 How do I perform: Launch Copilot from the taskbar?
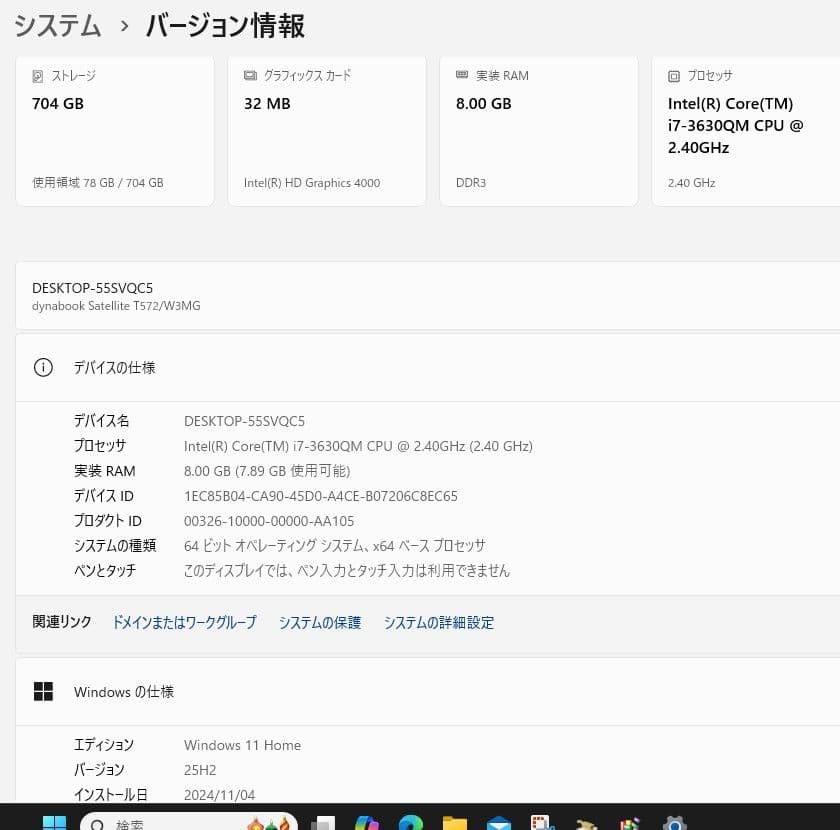coord(367,823)
